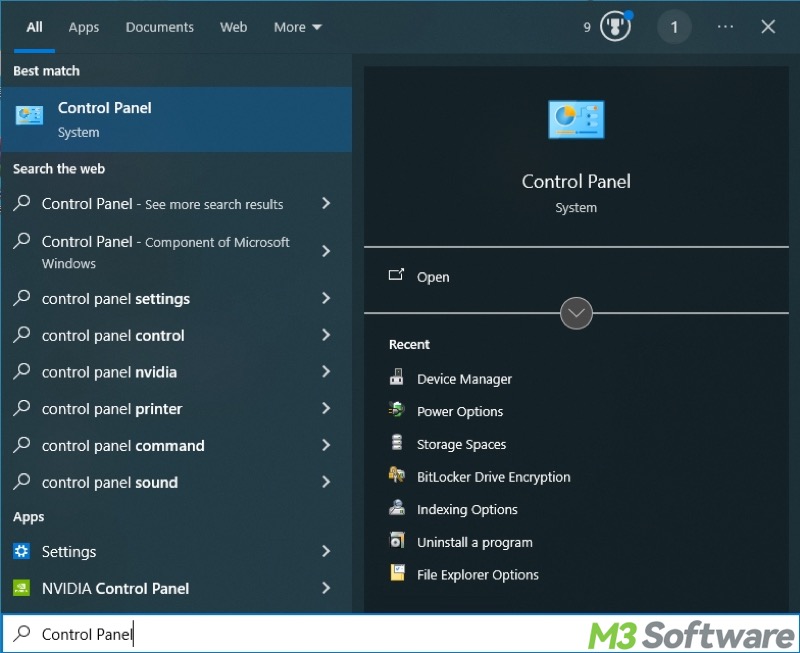Viewport: 800px width, 653px height.
Task: Select the control panel settings web suggestion
Action: coord(116,299)
